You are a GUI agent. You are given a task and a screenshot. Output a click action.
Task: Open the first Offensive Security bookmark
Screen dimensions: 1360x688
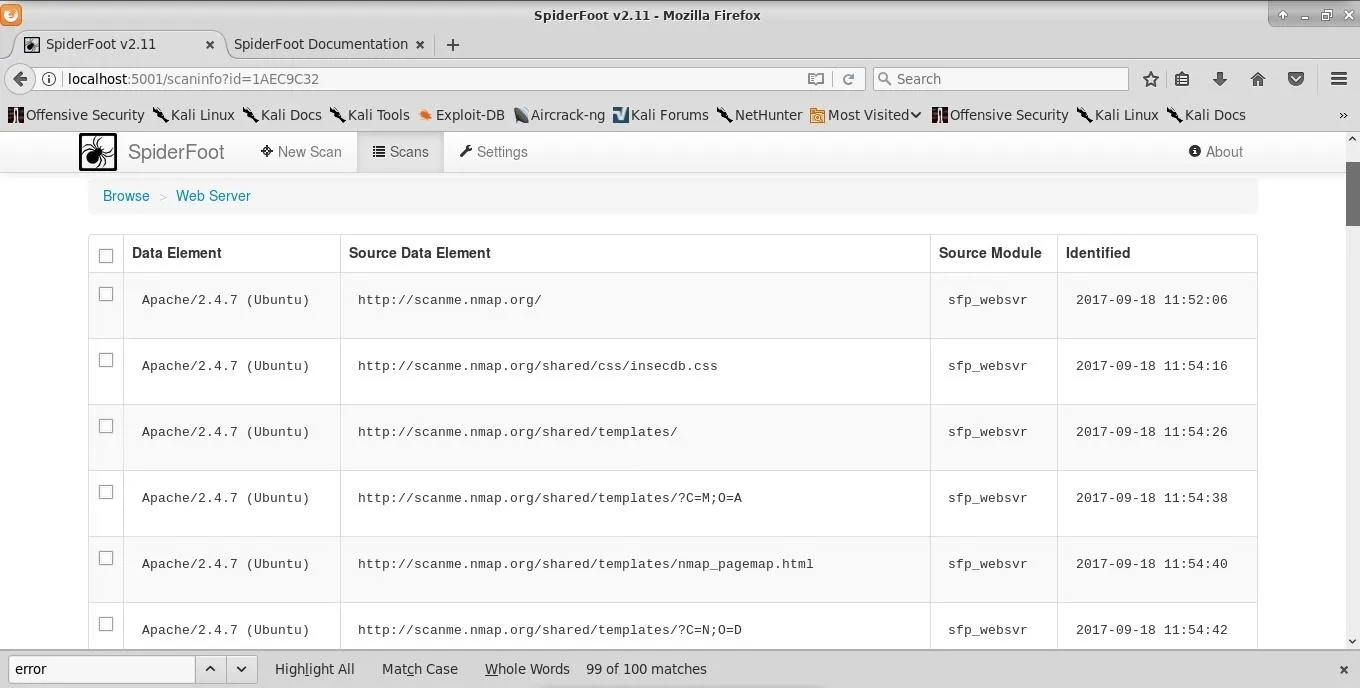tap(76, 115)
